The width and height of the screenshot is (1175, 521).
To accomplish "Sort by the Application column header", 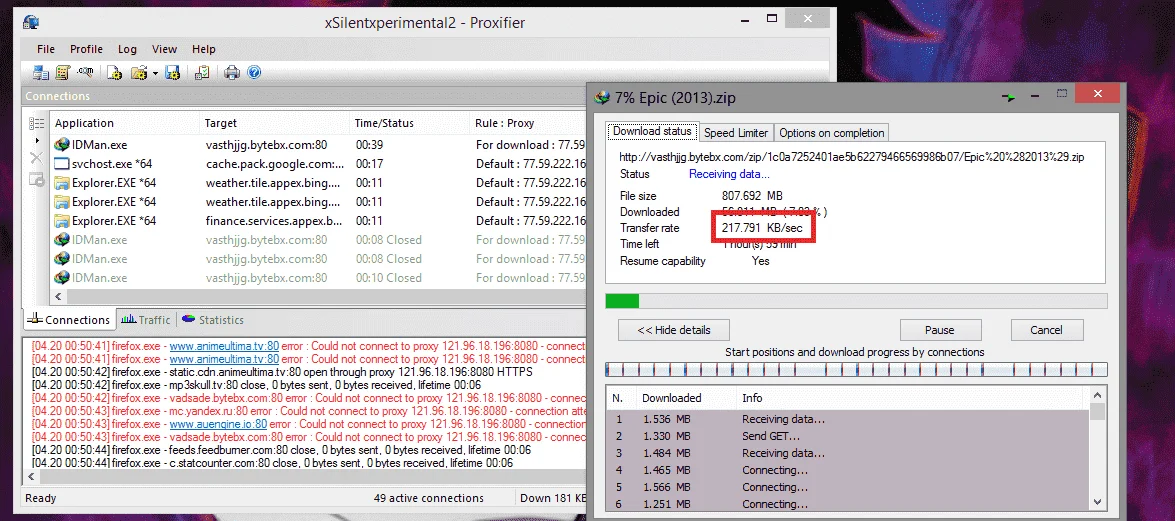I will click(x=126, y=123).
